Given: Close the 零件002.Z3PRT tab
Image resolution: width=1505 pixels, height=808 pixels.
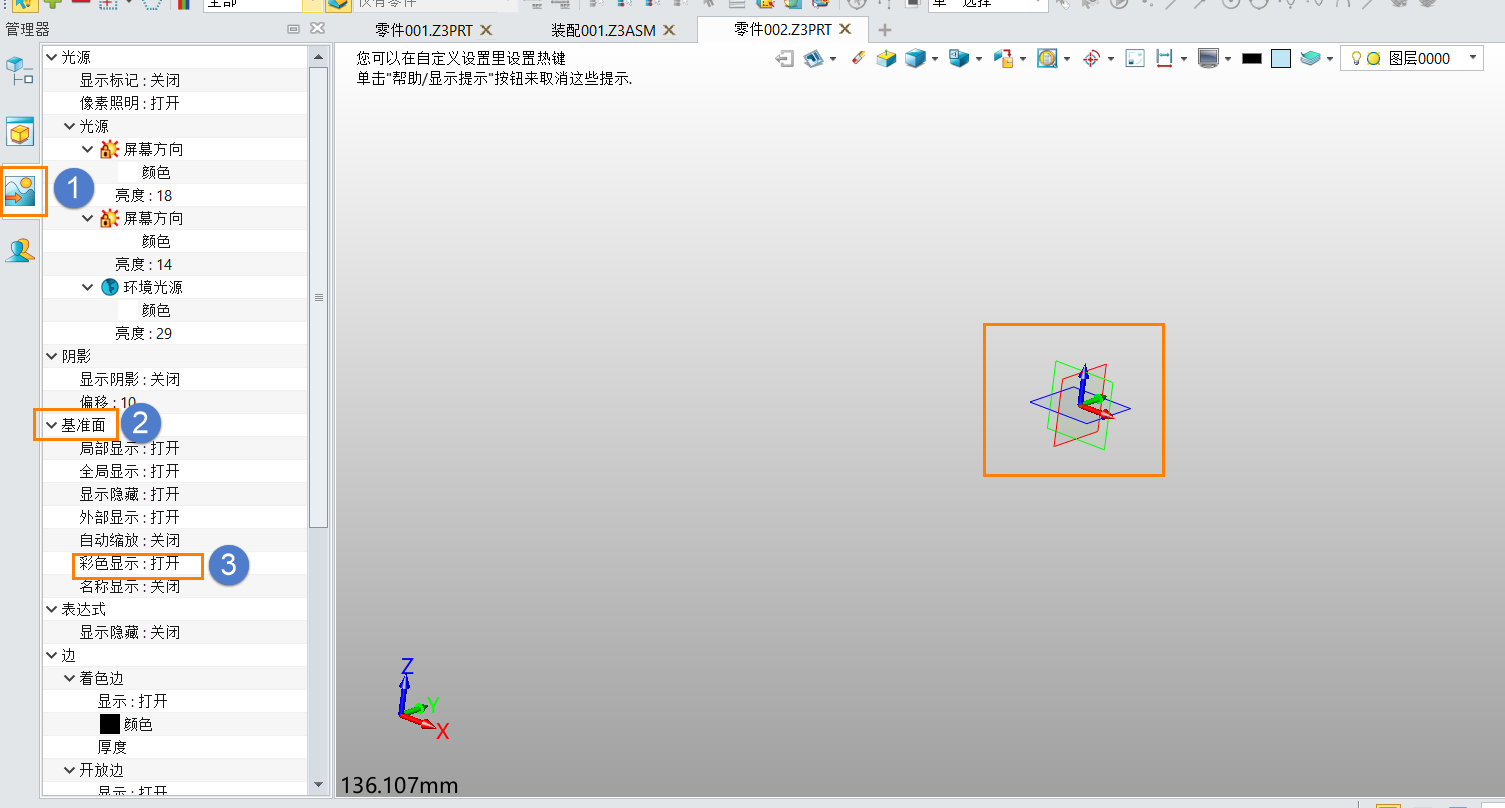Looking at the screenshot, I should tap(846, 29).
